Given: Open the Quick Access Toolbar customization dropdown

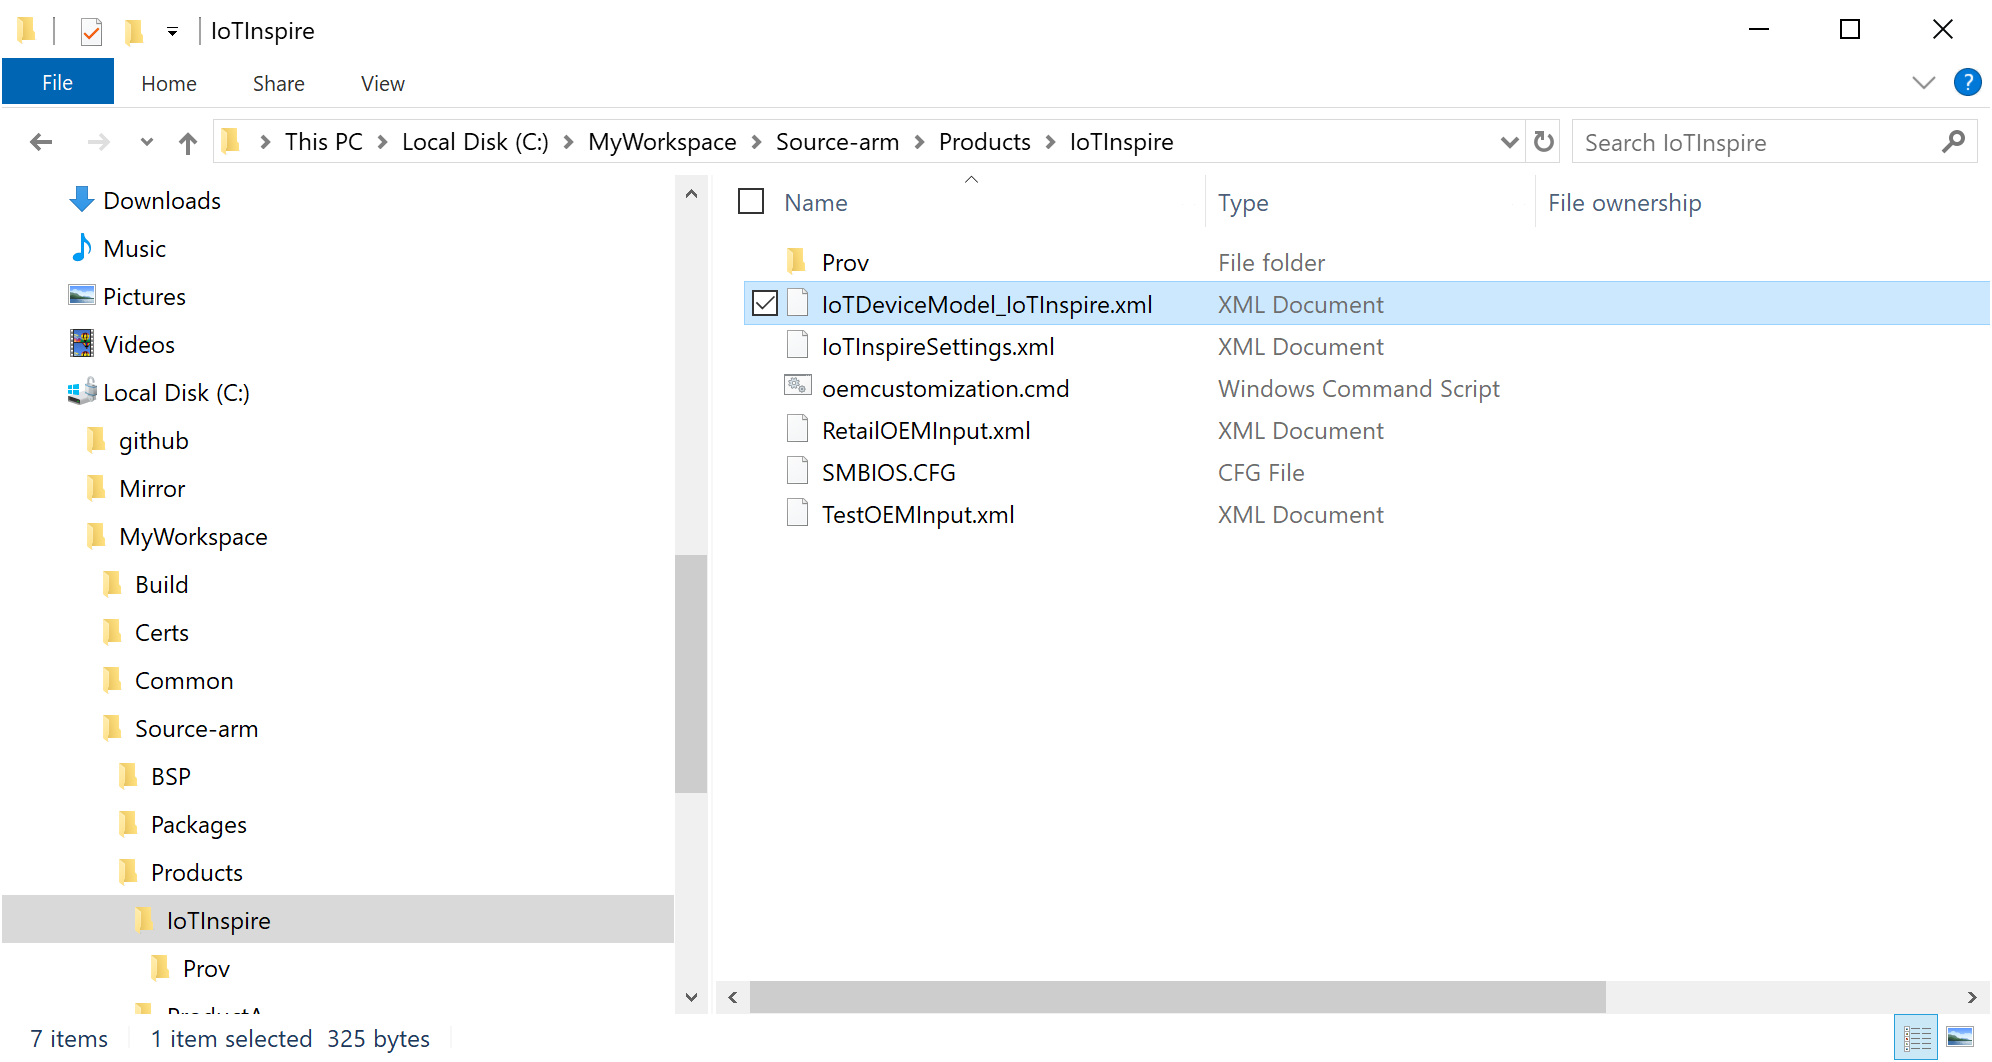Looking at the screenshot, I should coord(172,31).
